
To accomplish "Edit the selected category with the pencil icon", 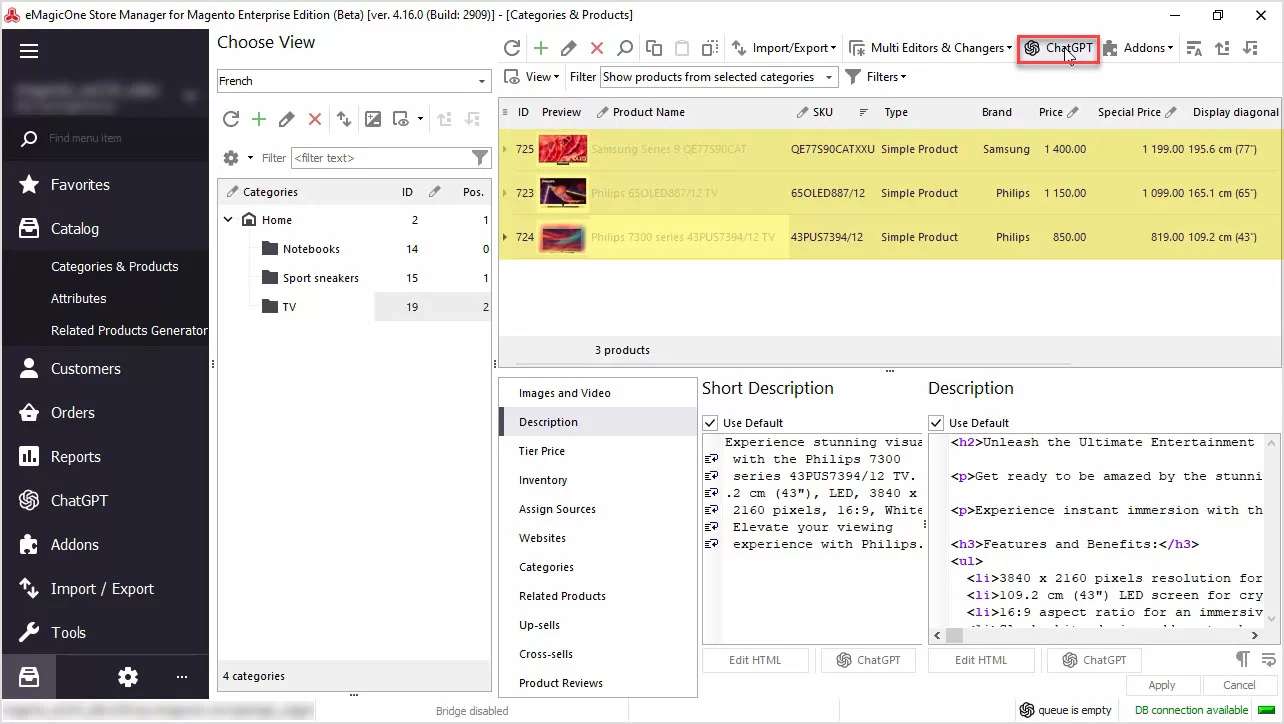I will pyautogui.click(x=287, y=119).
